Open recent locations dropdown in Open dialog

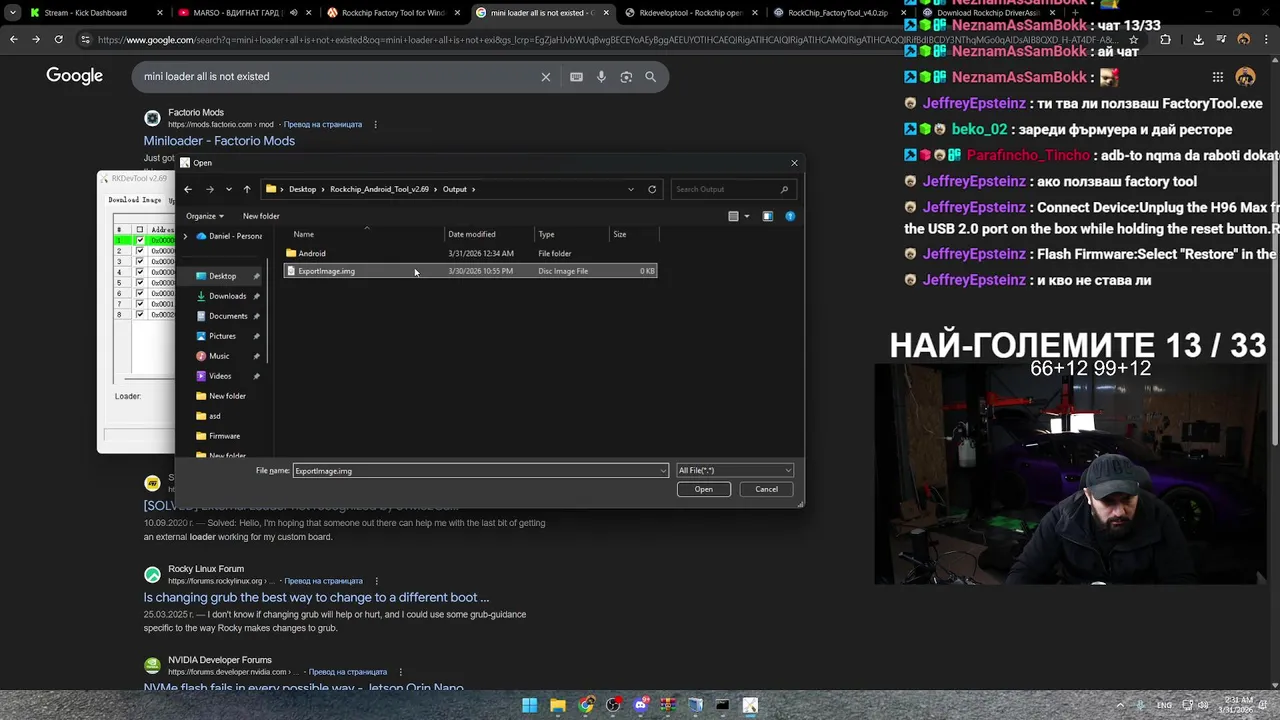[229, 189]
